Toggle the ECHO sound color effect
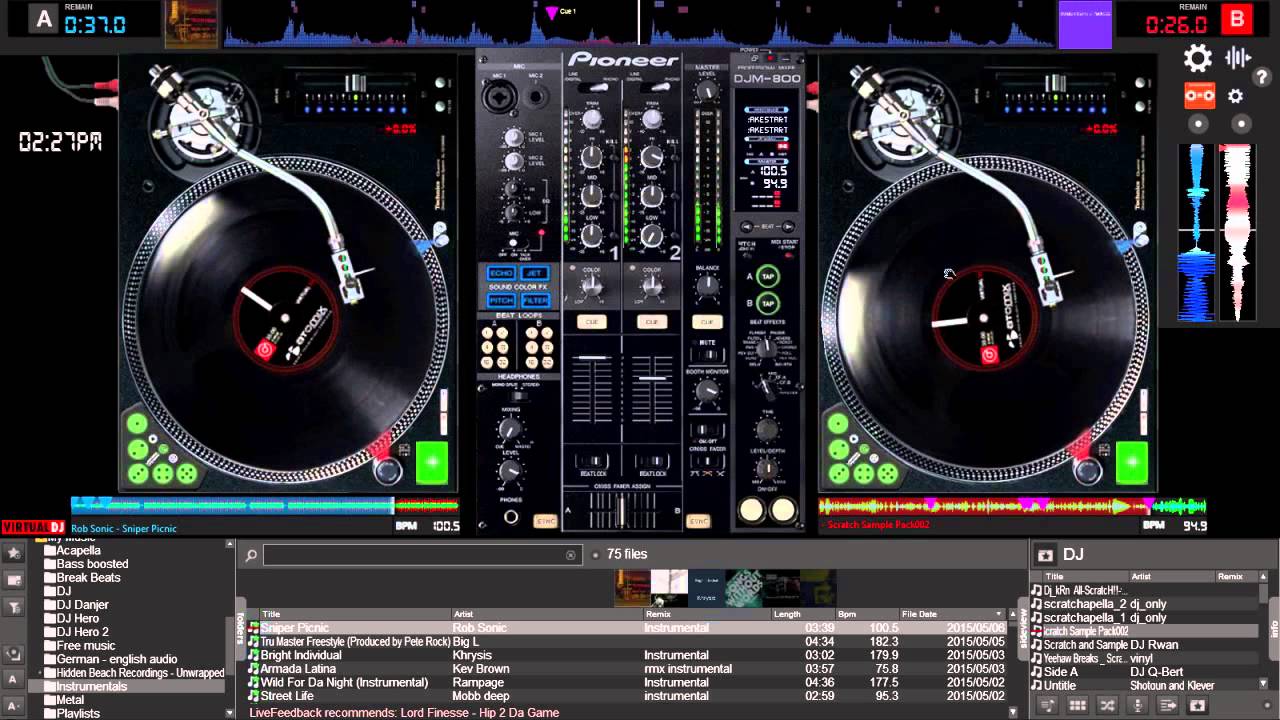The width and height of the screenshot is (1280, 720). click(501, 273)
